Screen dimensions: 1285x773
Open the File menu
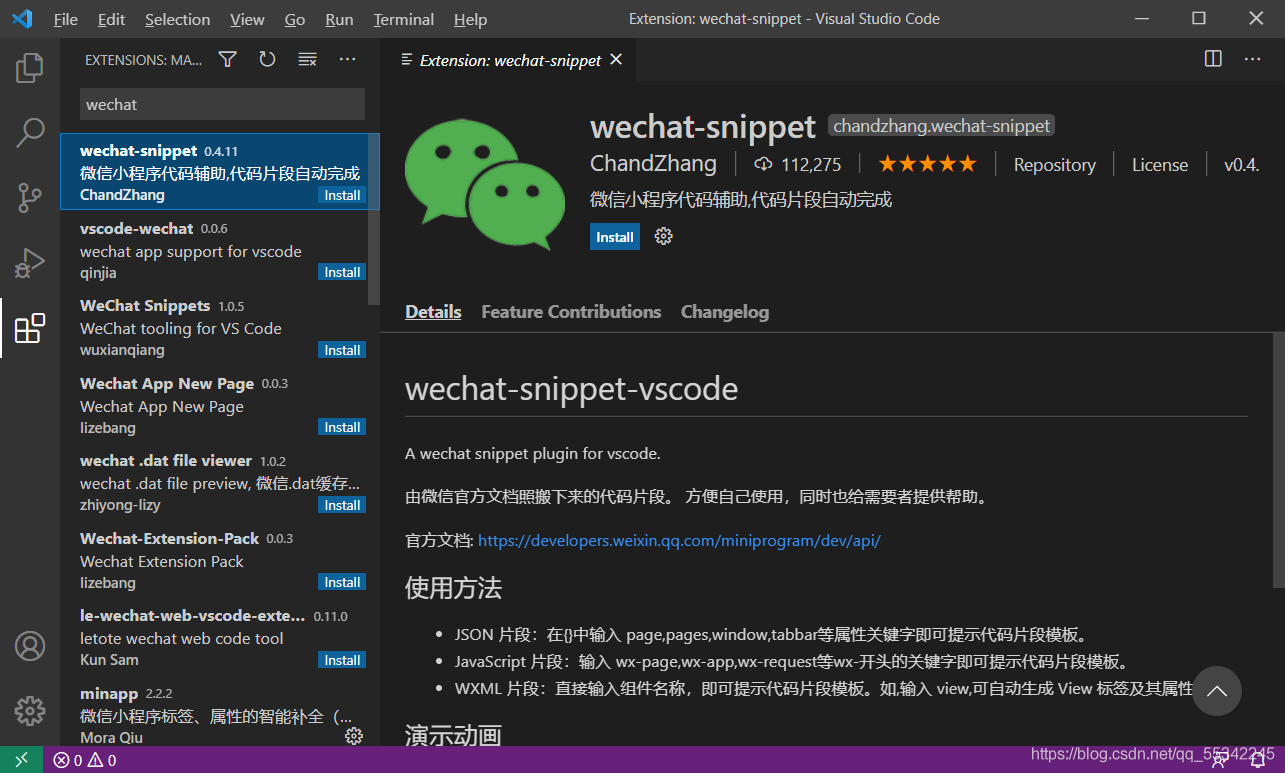pyautogui.click(x=66, y=19)
